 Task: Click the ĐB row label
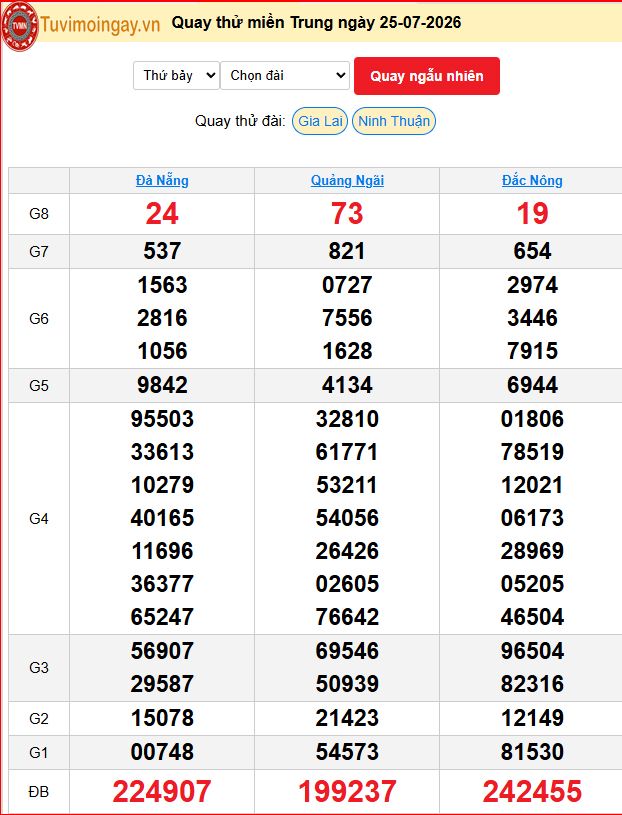click(39, 792)
